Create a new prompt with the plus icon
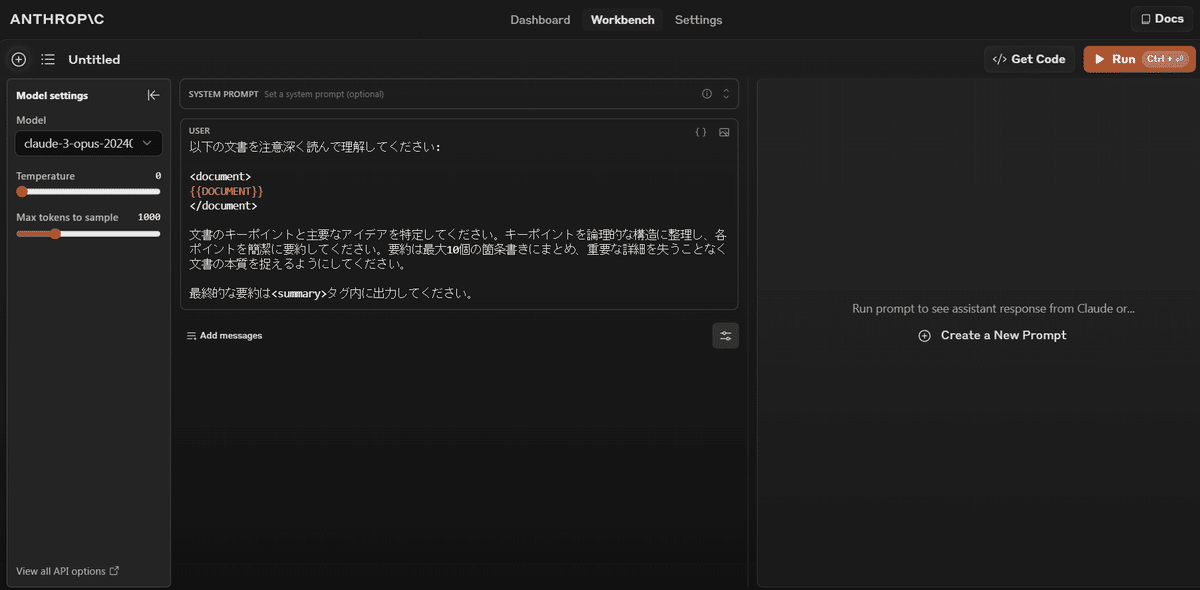1200x590 pixels. [x=18, y=59]
